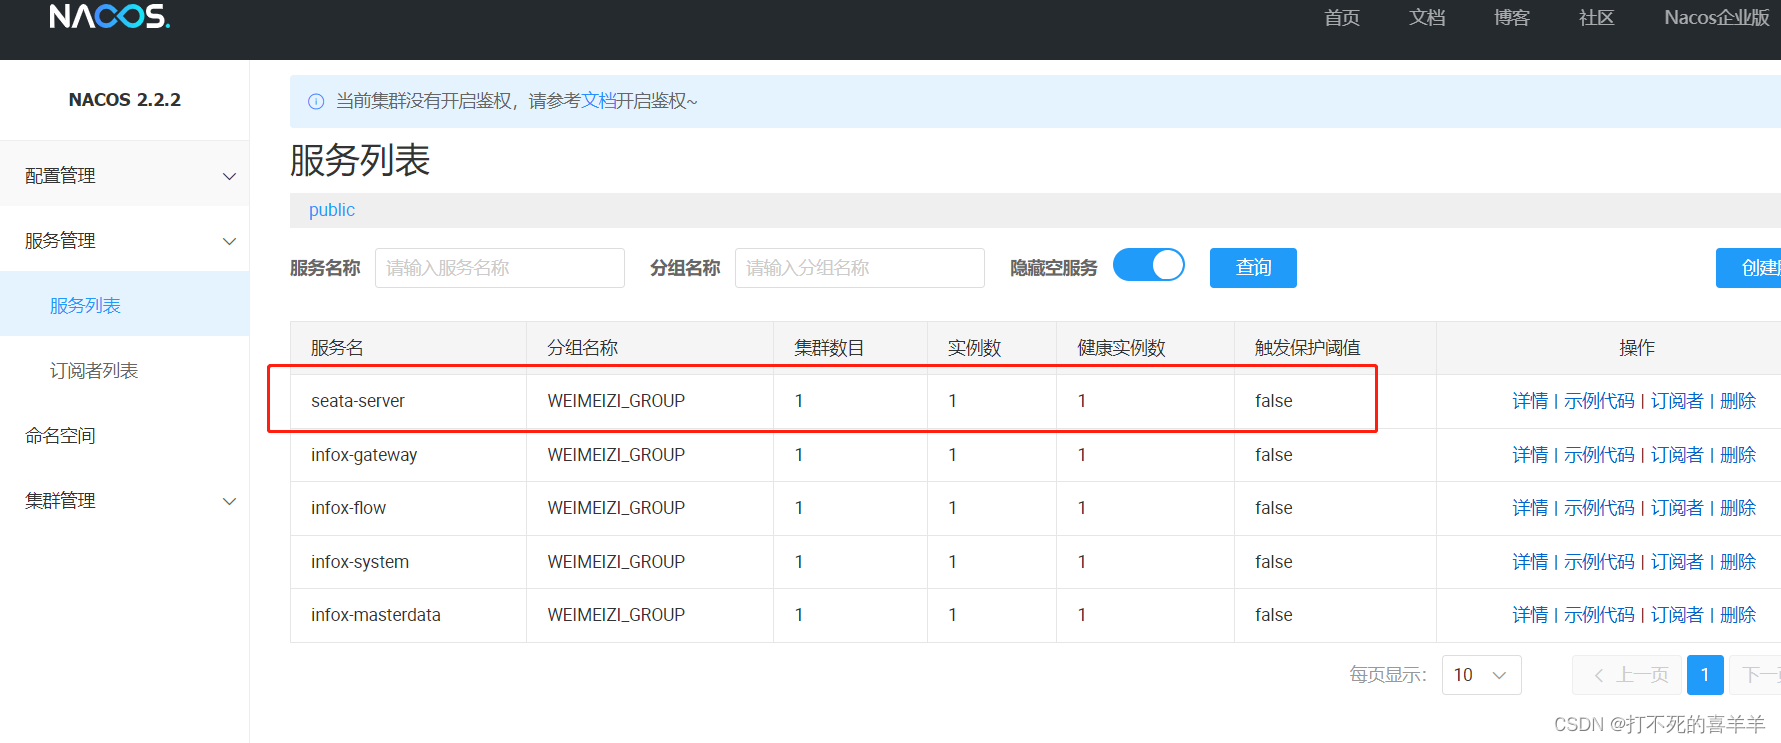Select the public namespace tab
Viewport: 1781px width, 743px height.
coord(332,210)
